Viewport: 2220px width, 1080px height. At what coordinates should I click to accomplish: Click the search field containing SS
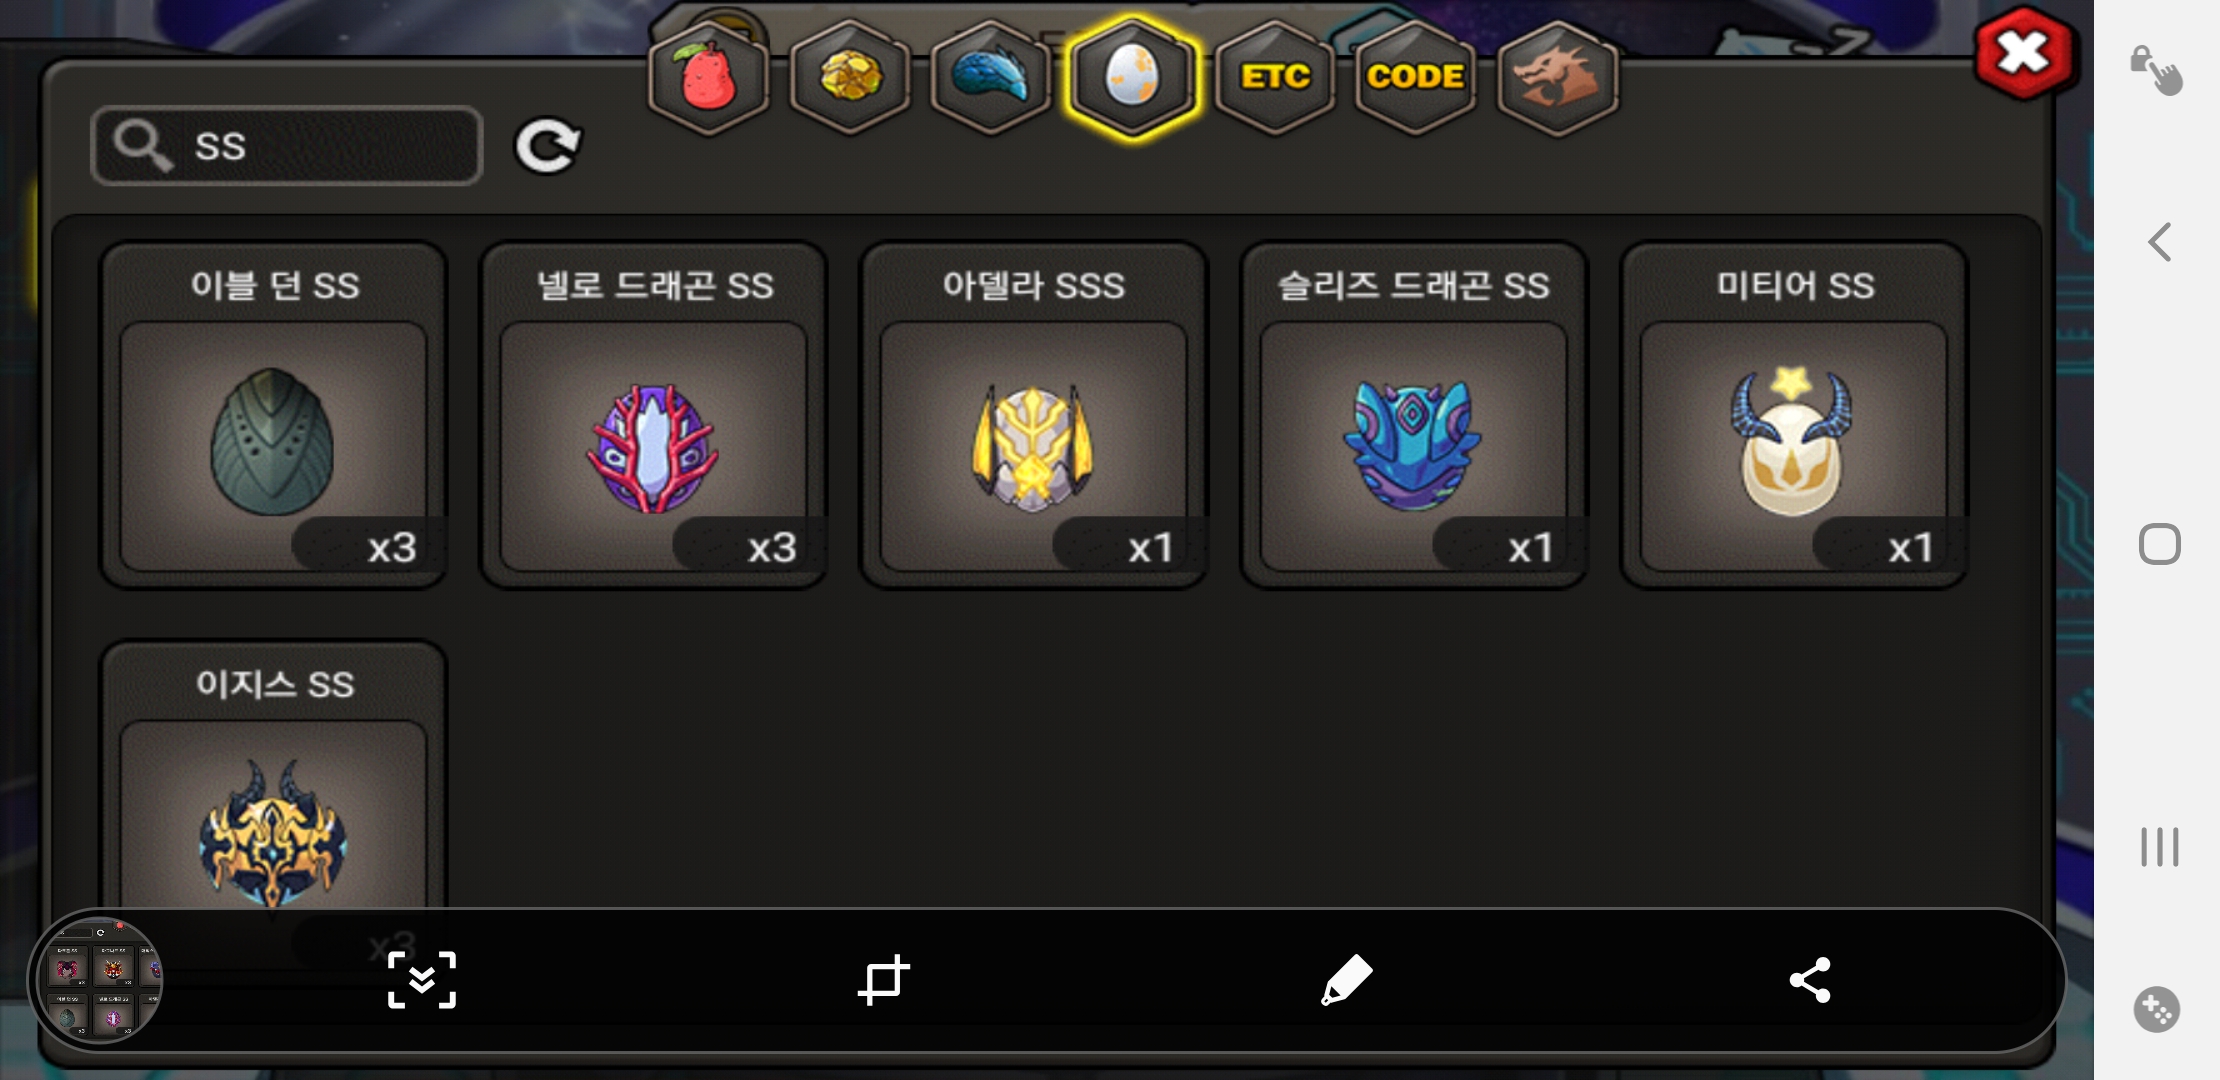pyautogui.click(x=287, y=146)
